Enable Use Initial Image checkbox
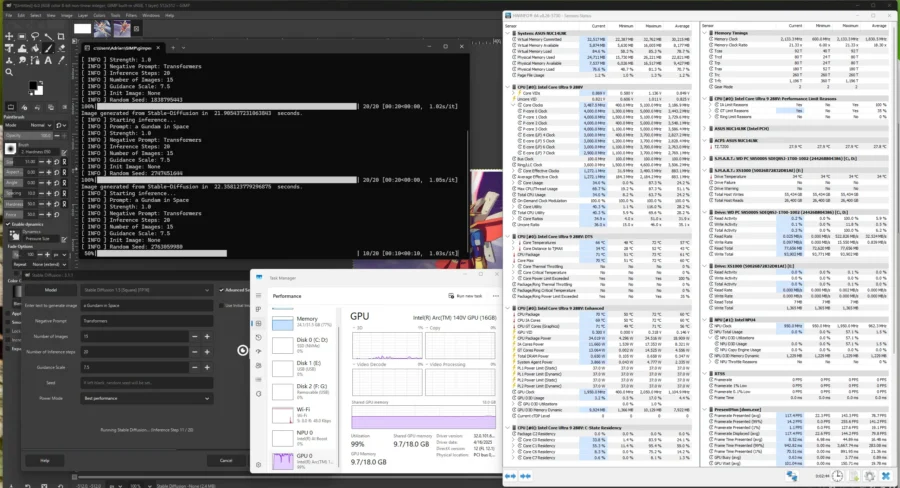This screenshot has height=488, width=900. pos(222,305)
